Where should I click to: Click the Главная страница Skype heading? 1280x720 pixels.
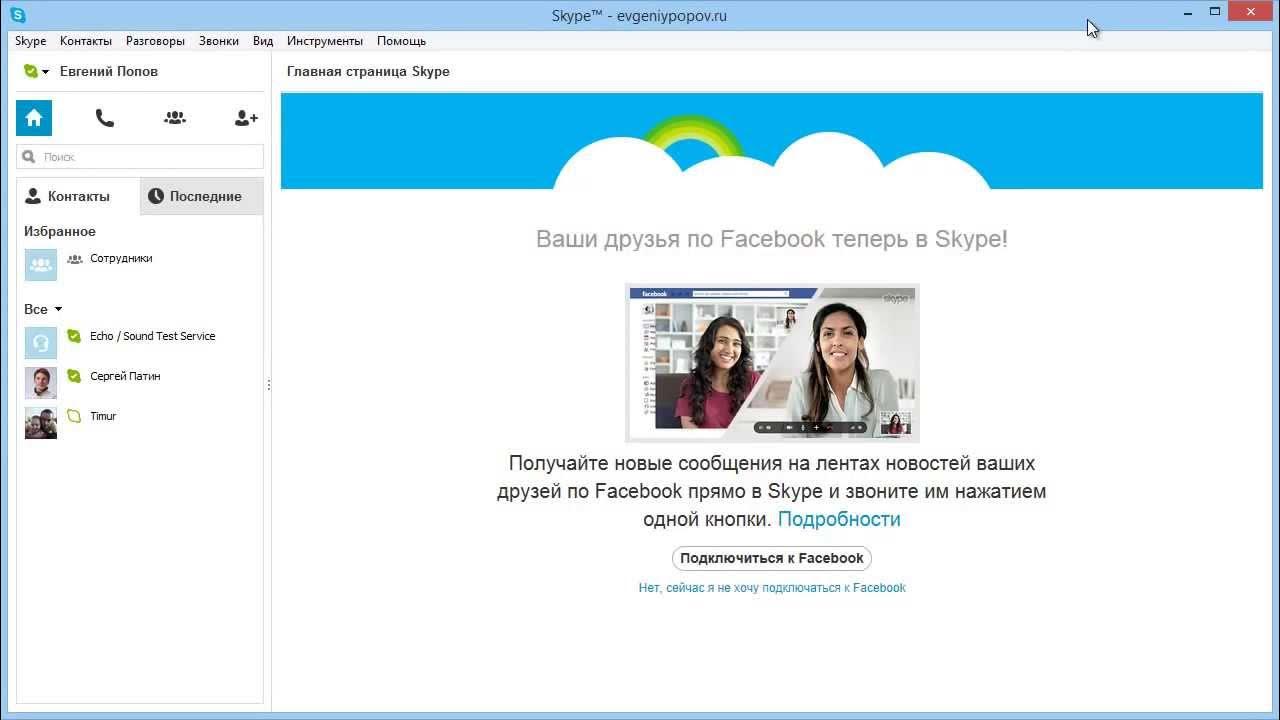[x=368, y=71]
